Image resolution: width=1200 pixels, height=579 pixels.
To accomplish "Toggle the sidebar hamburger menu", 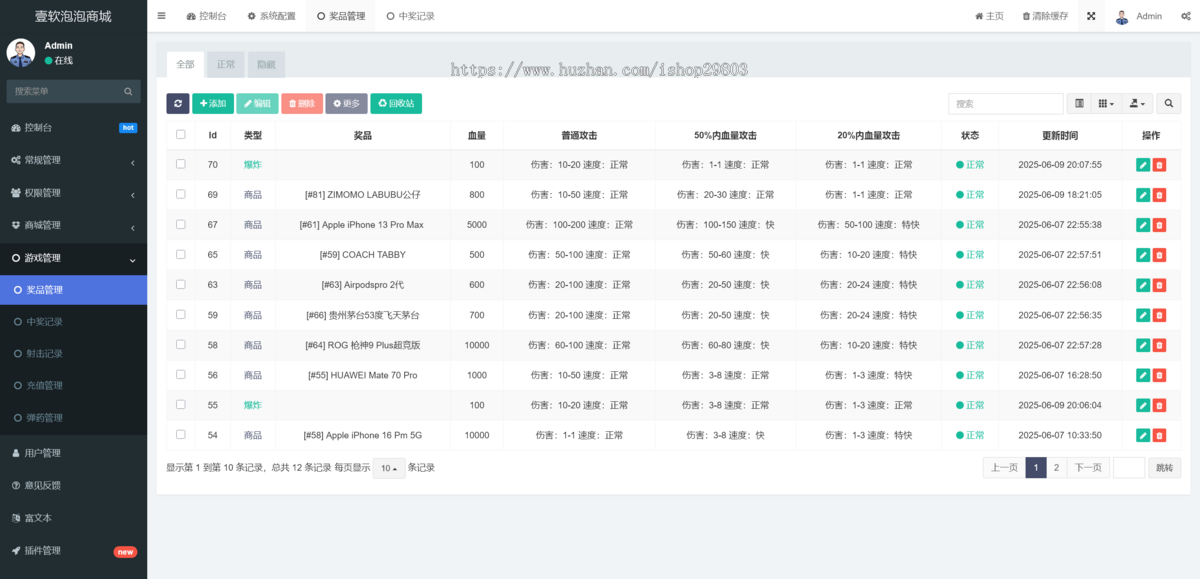I will click(162, 16).
